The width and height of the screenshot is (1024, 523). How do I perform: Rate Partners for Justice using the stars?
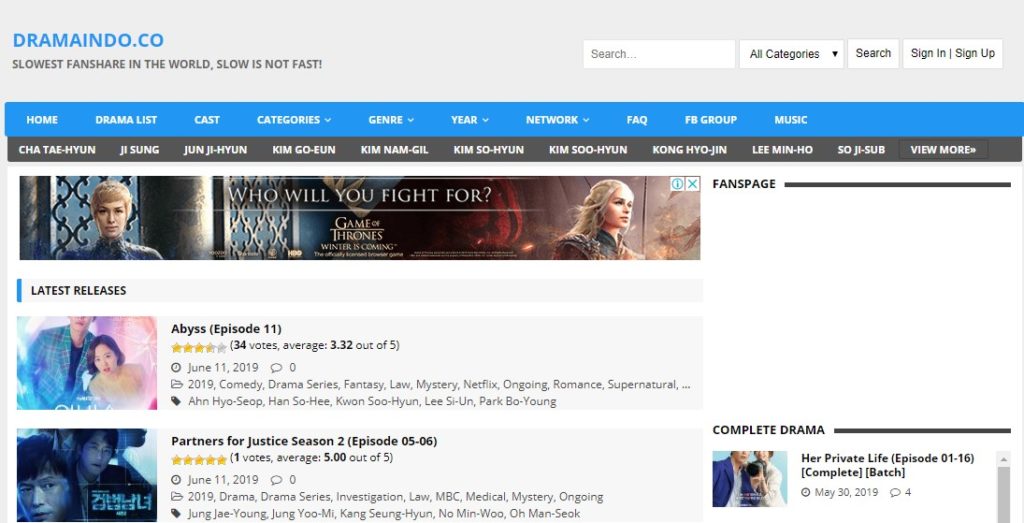pyautogui.click(x=199, y=460)
